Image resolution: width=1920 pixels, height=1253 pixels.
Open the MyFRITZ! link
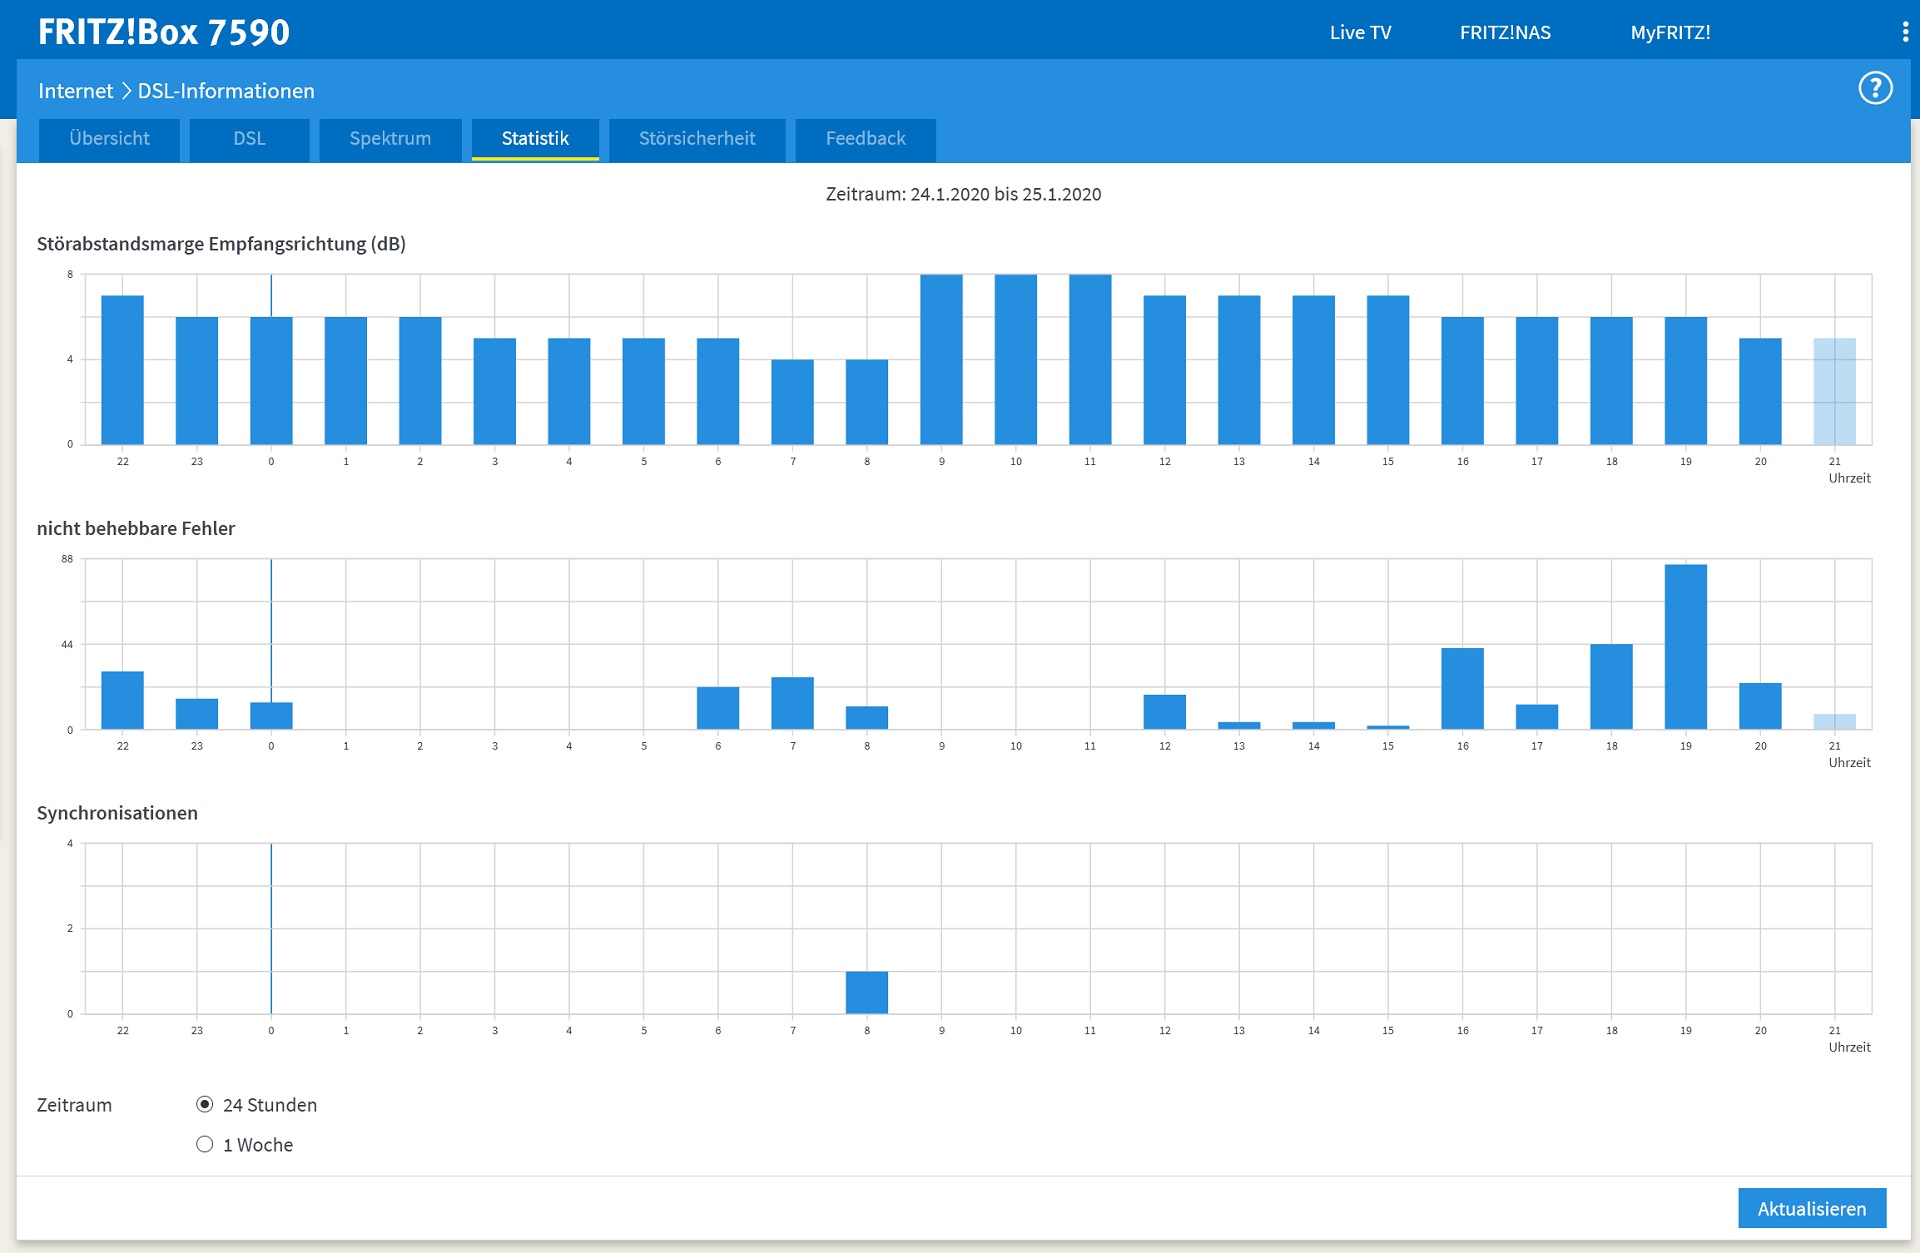coord(1670,32)
